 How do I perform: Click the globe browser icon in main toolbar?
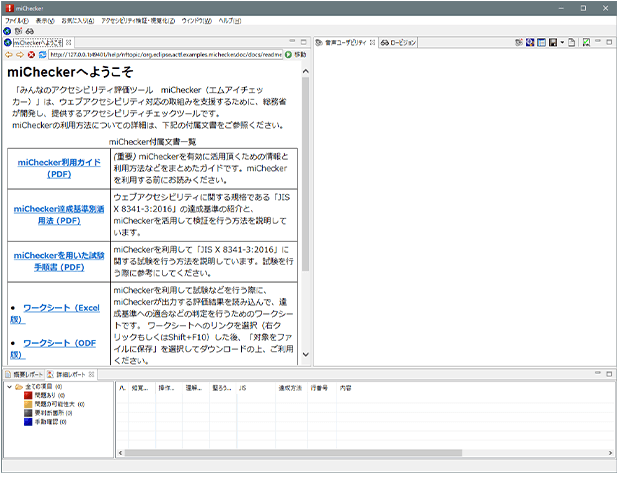tap(7, 31)
